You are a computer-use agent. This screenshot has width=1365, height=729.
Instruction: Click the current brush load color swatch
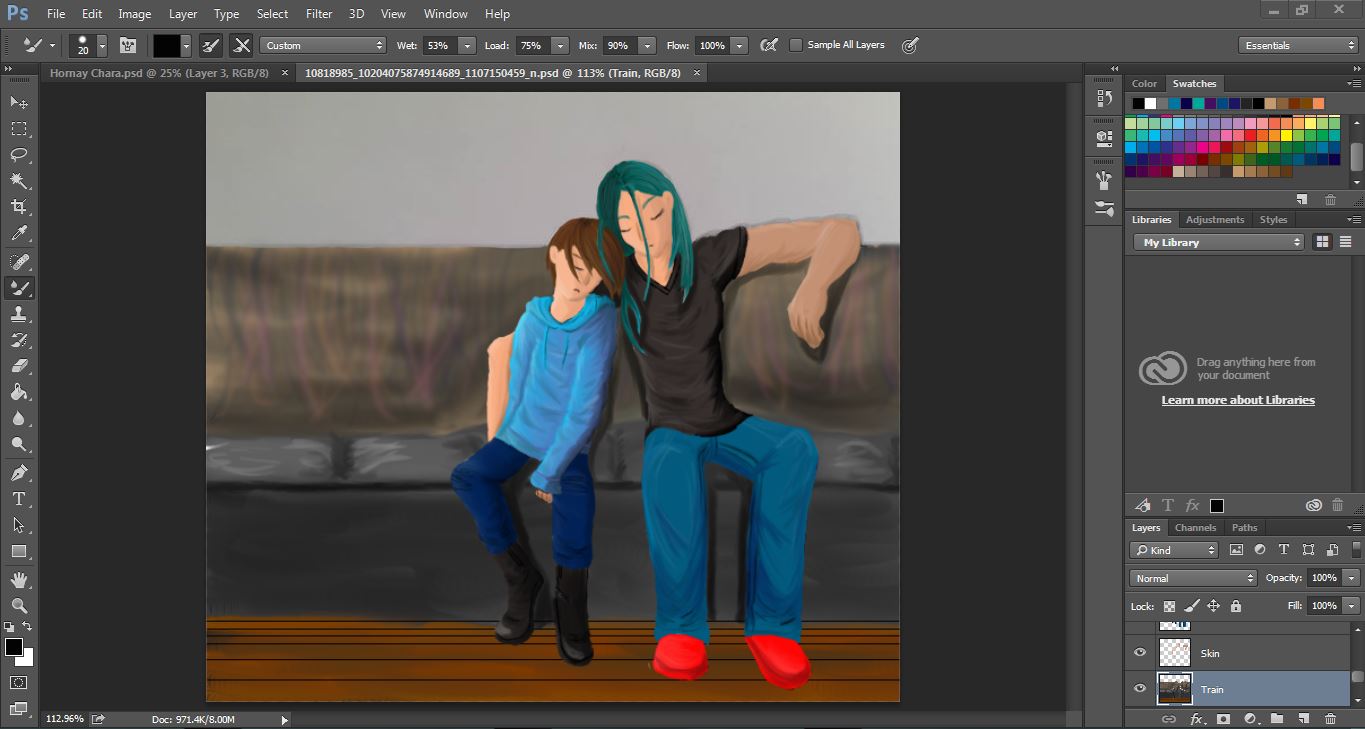(x=166, y=45)
